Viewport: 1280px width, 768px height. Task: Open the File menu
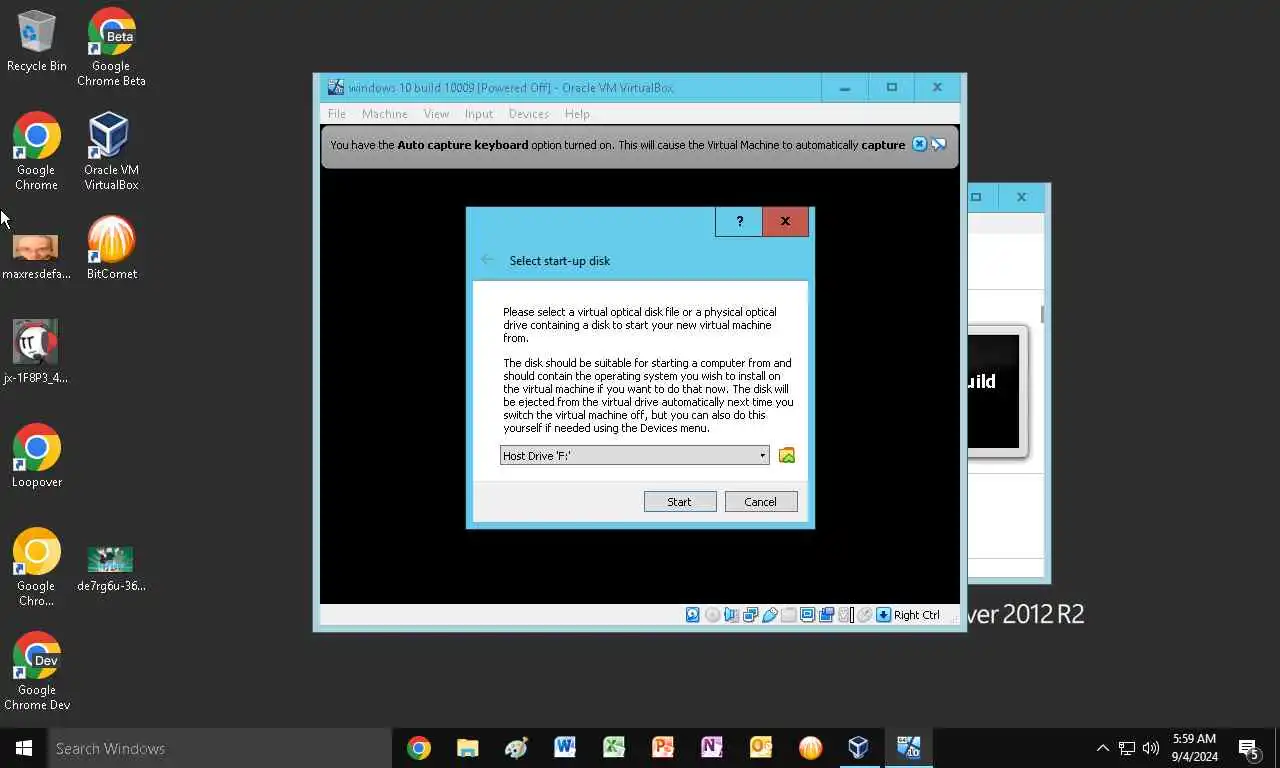tap(337, 114)
